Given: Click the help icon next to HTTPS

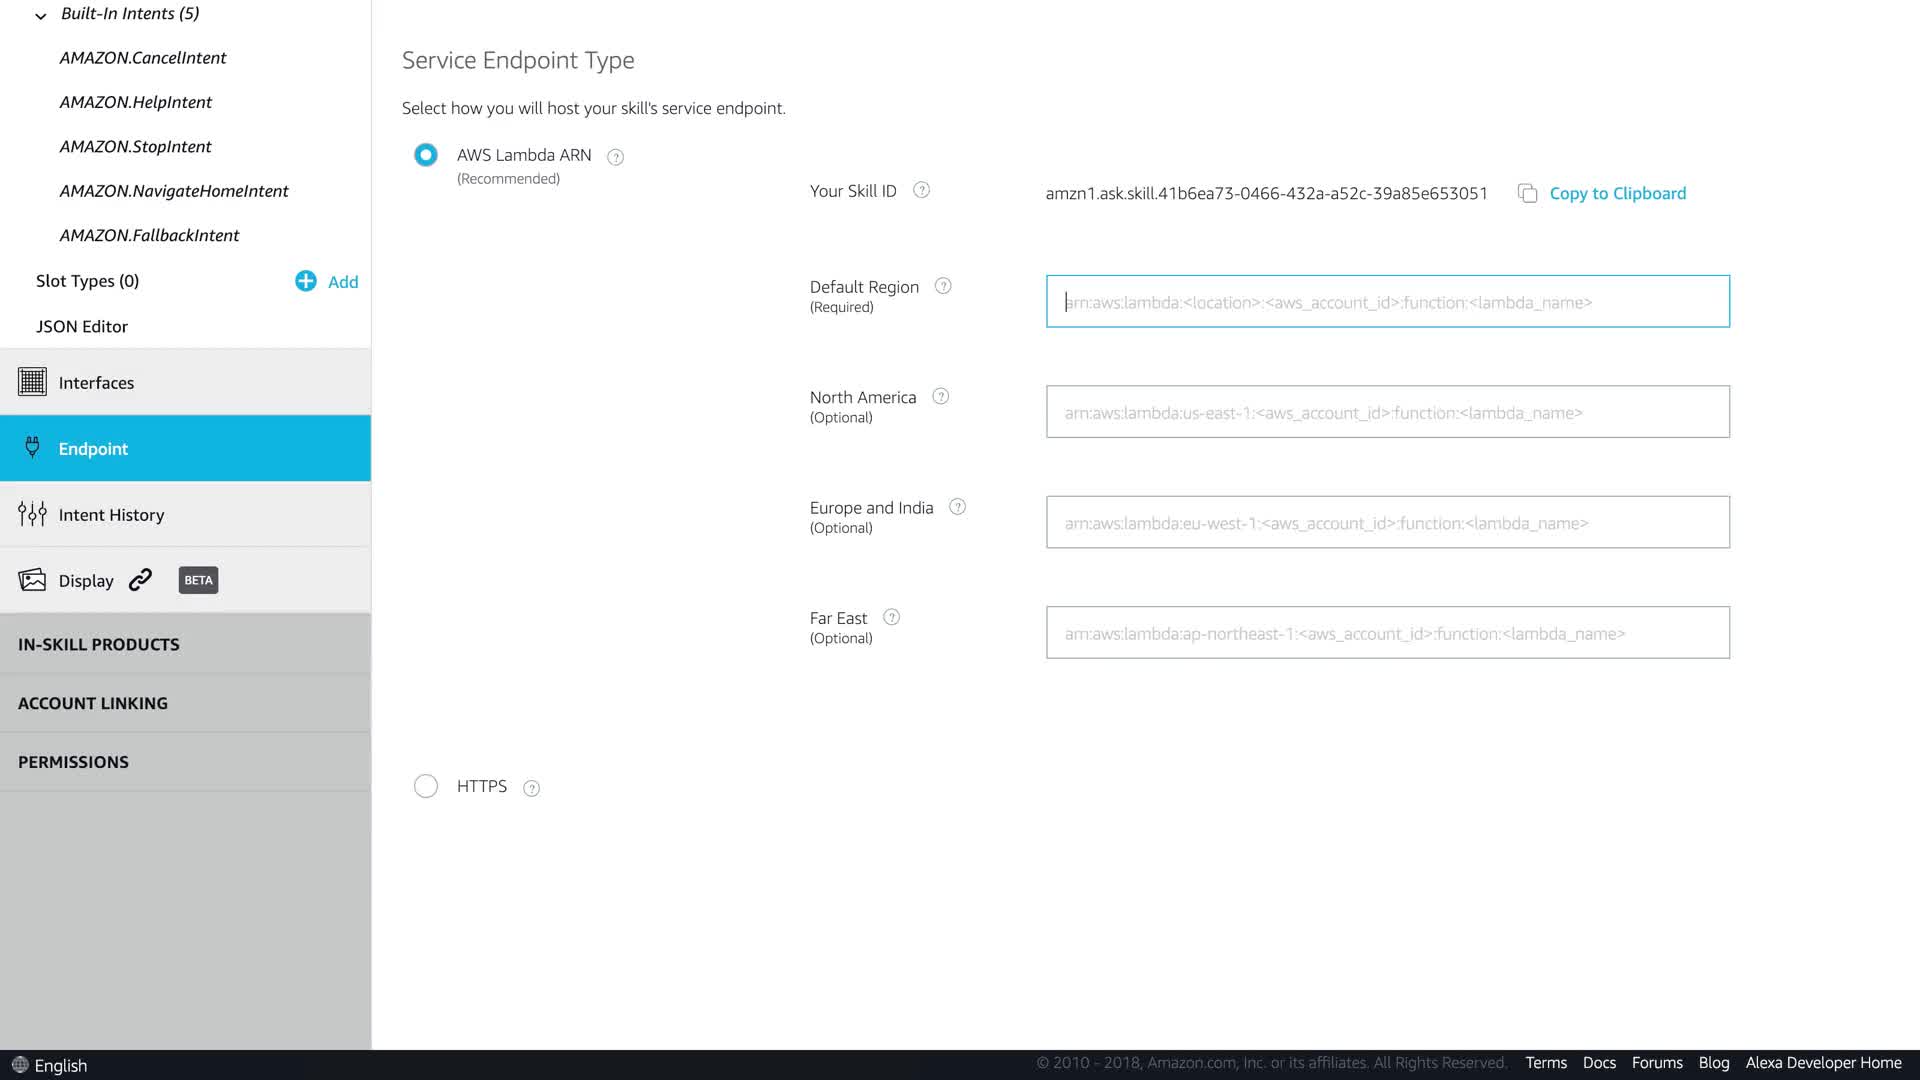Looking at the screenshot, I should point(532,788).
